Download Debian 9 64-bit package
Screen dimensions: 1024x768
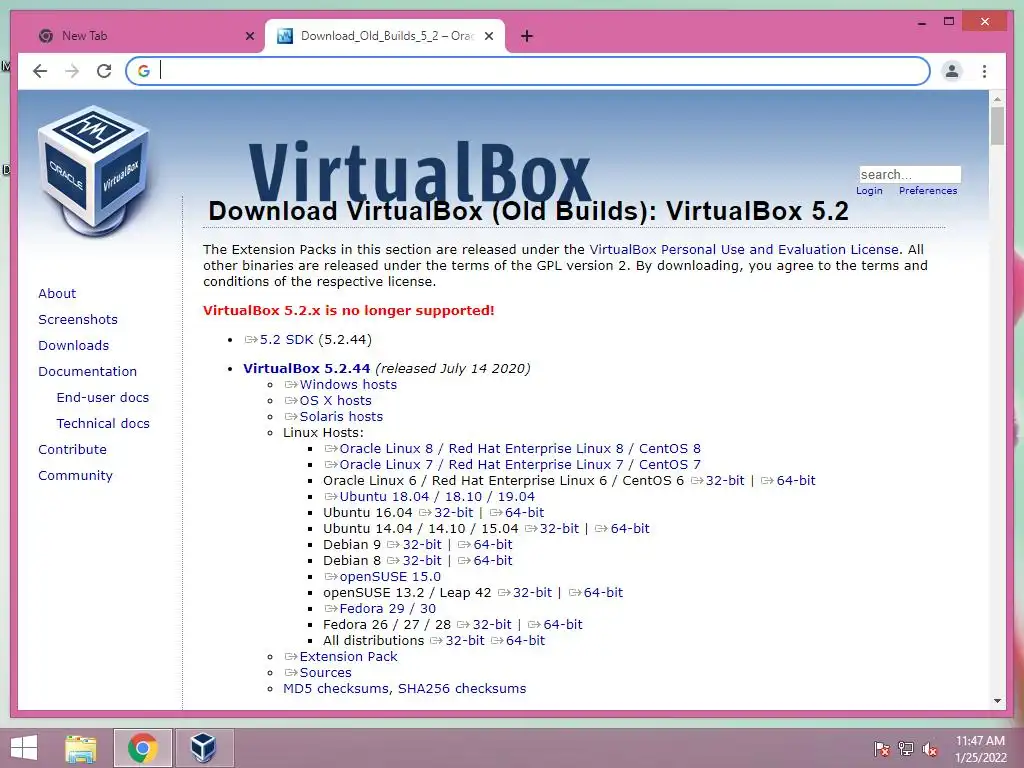tap(485, 545)
